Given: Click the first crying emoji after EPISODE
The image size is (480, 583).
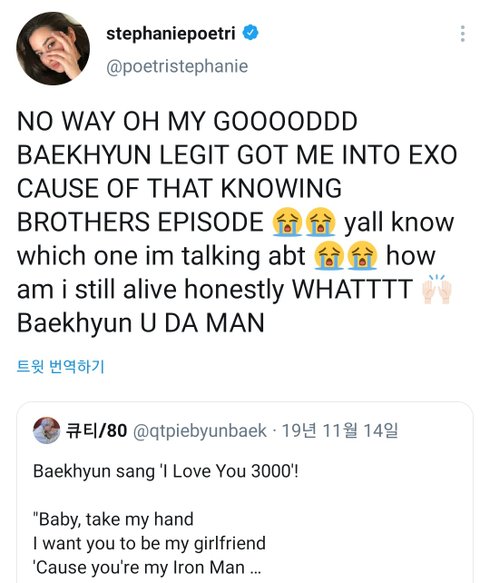Looking at the screenshot, I should tap(287, 222).
